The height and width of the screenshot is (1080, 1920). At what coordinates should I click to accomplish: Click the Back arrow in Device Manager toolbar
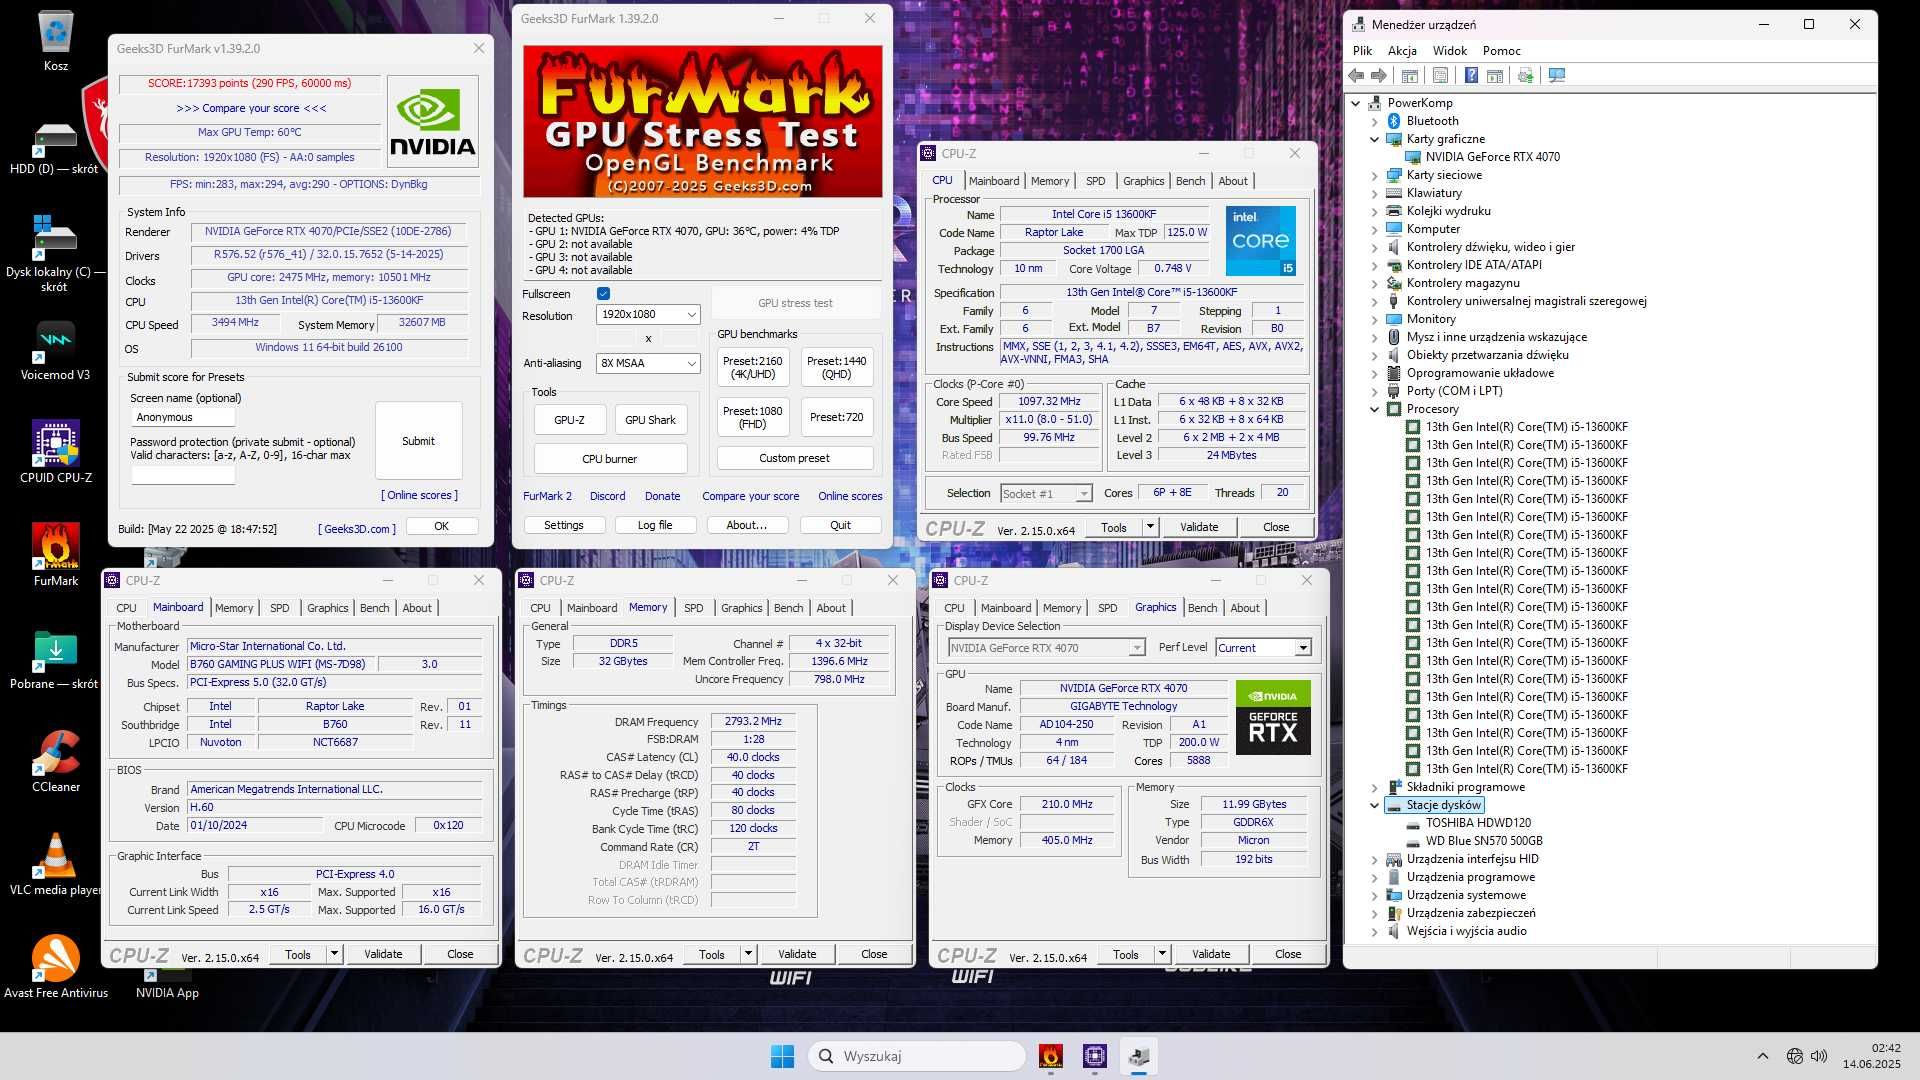coord(1356,75)
